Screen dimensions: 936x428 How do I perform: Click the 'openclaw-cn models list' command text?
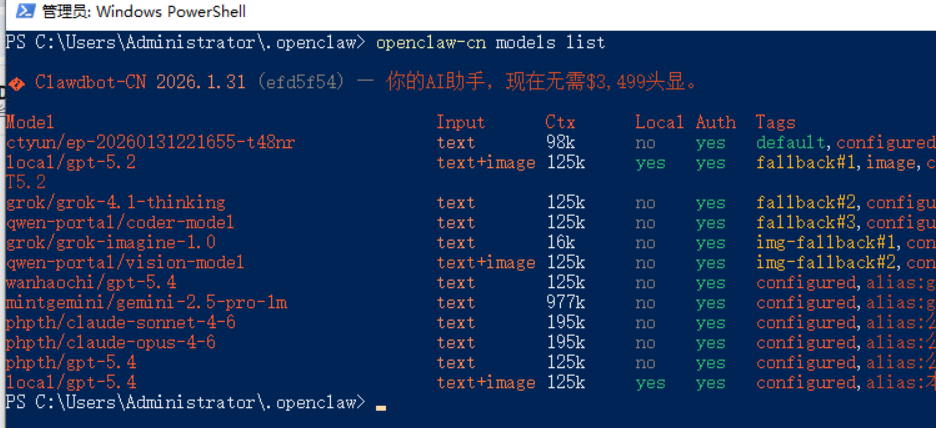(x=491, y=42)
